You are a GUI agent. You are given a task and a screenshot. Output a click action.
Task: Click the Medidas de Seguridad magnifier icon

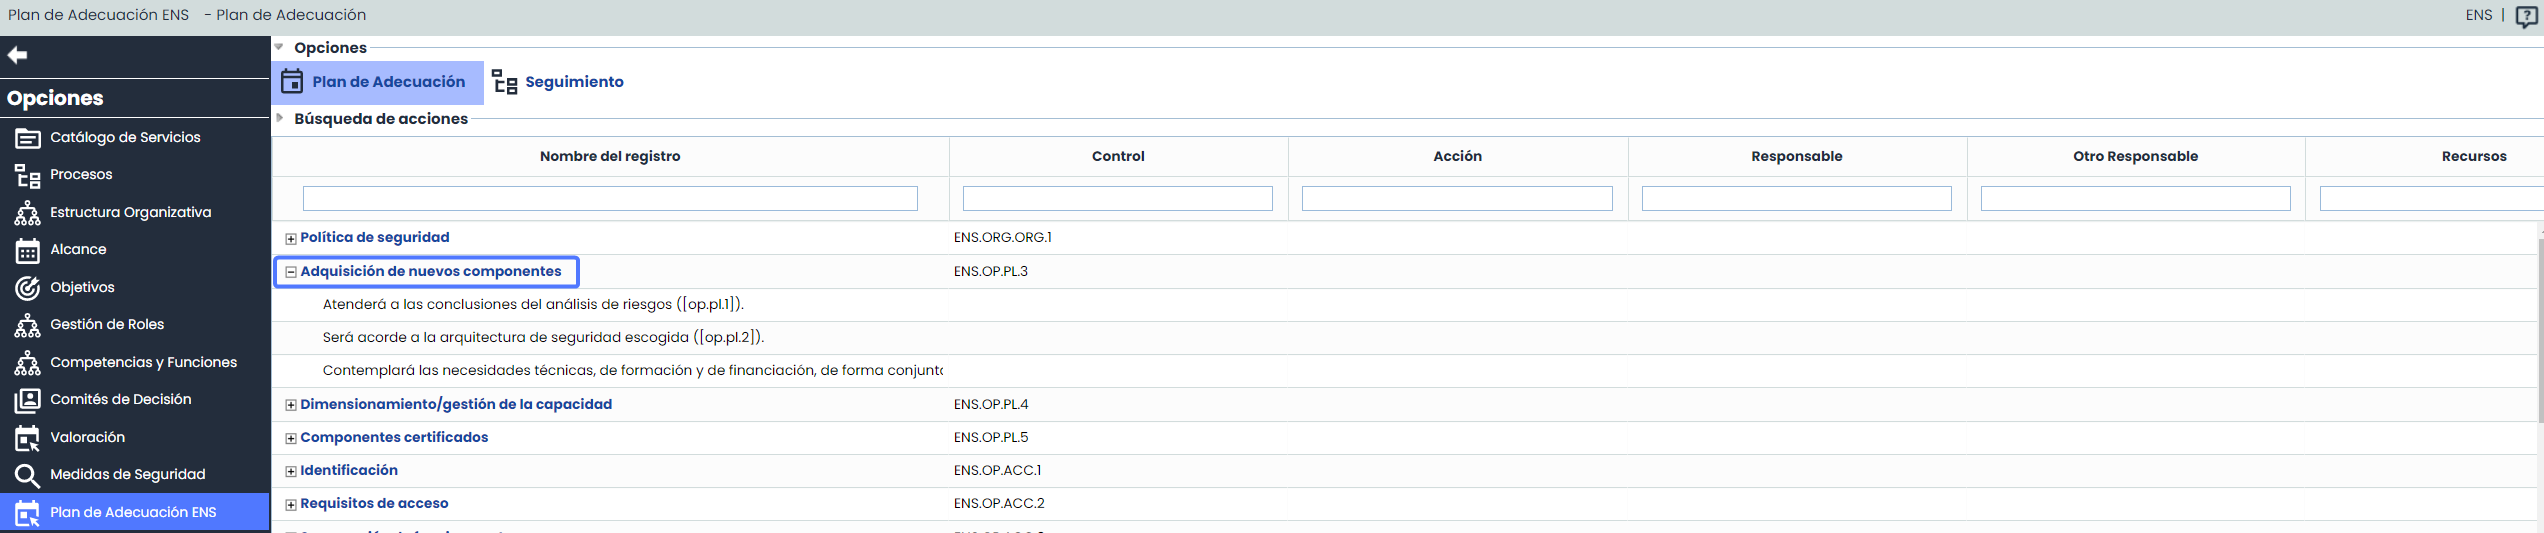[27, 475]
